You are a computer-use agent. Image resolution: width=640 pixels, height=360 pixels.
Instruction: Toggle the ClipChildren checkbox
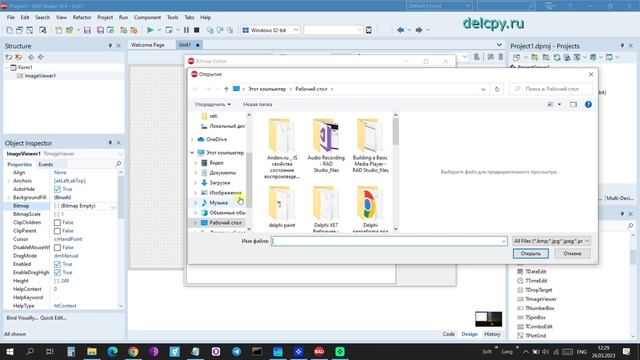tap(57, 222)
